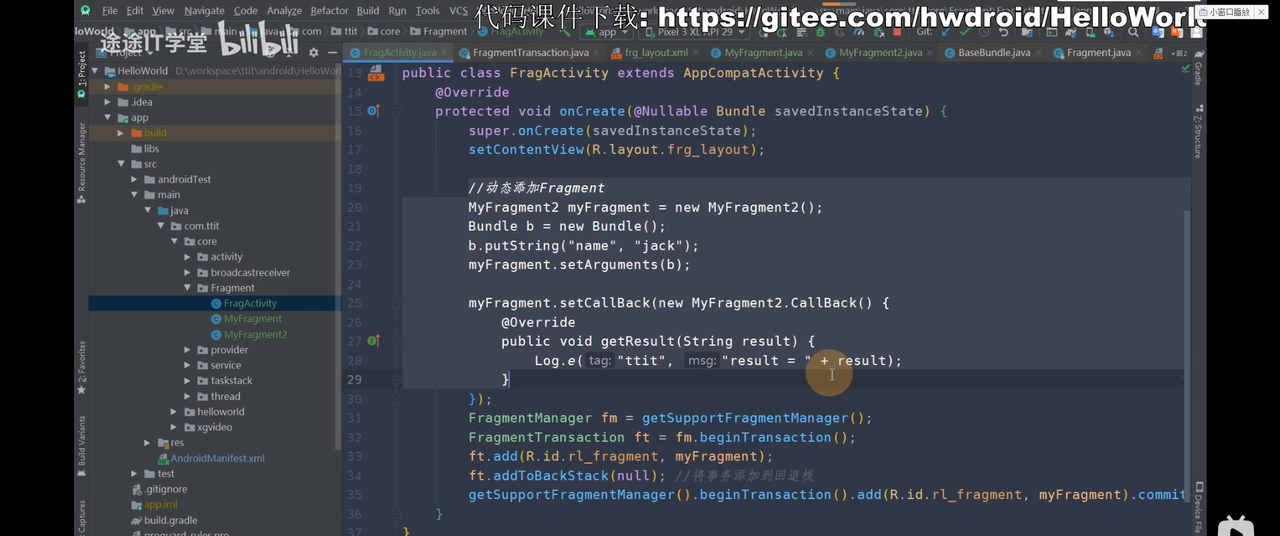Screen dimensions: 1280x536
Task: Switch to the frg_layout.xml editor tab
Action: 656,52
